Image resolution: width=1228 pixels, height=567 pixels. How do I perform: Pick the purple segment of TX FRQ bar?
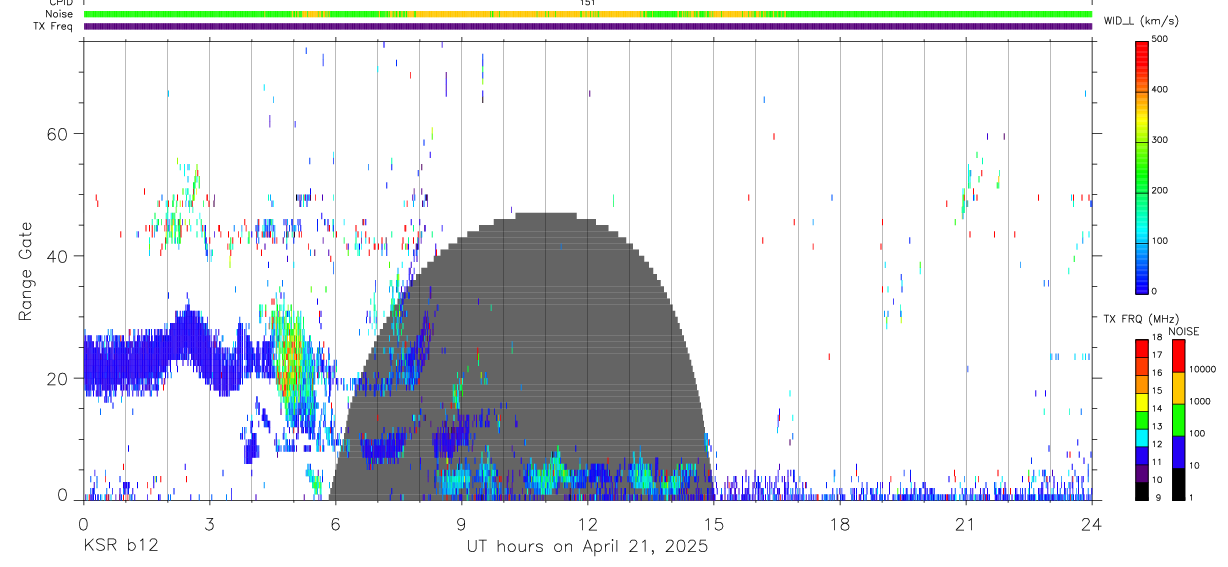[x=1141, y=473]
